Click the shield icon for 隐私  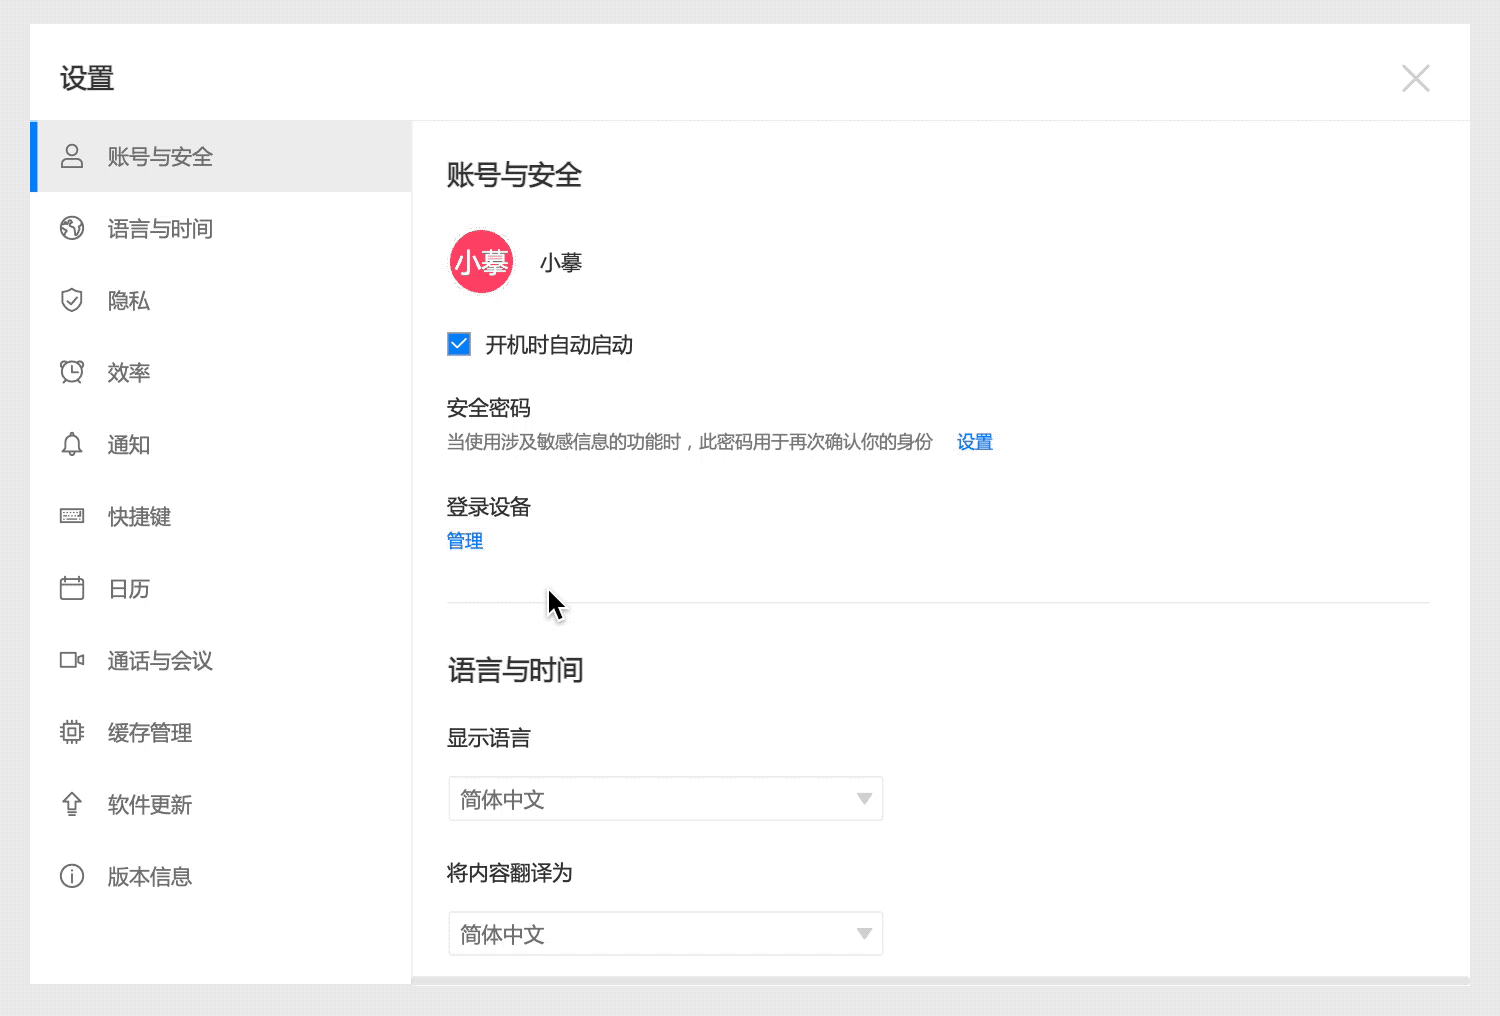pos(72,300)
